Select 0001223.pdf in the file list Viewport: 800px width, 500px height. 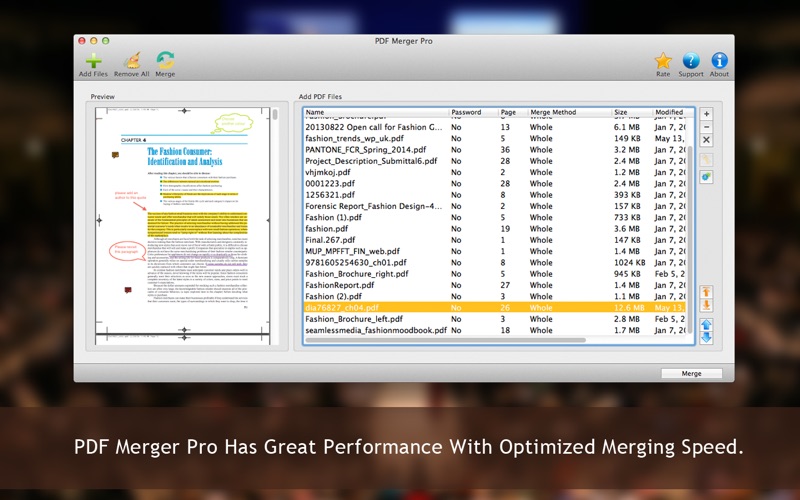[x=495, y=183]
